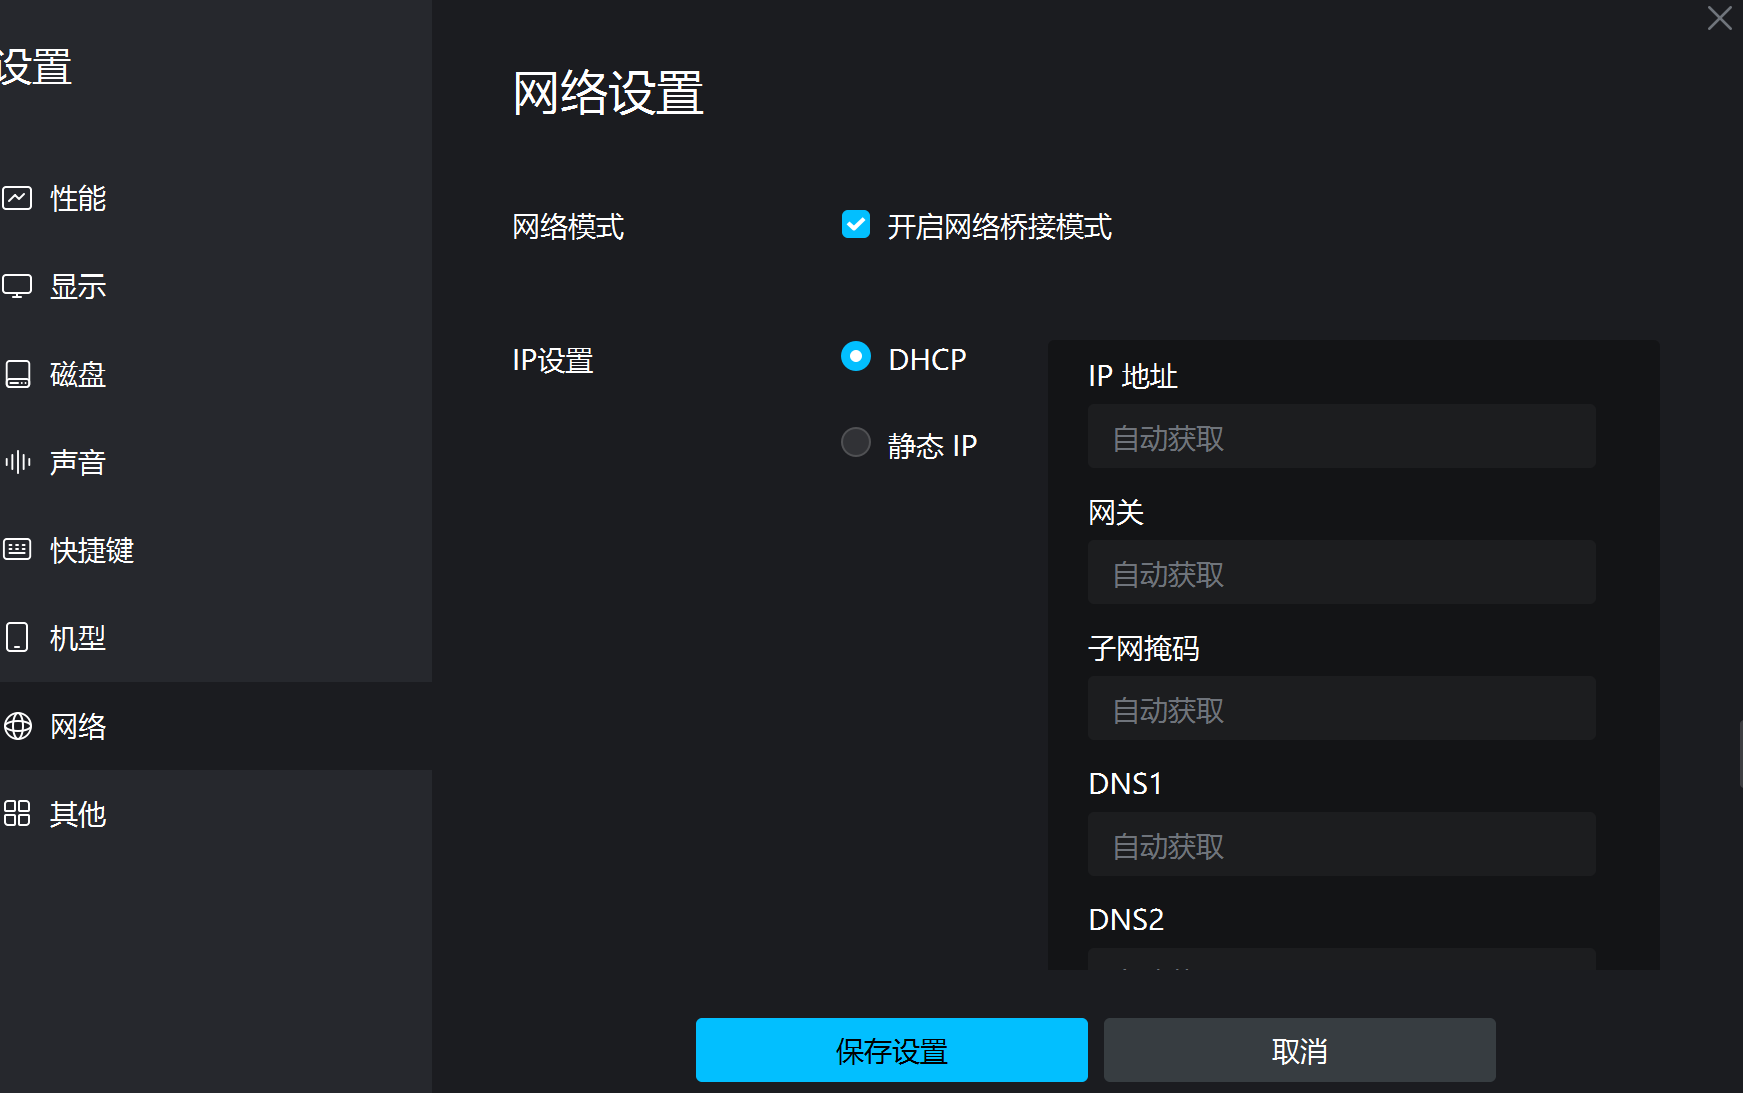Click the 网络 globe icon
Screen dimensions: 1743x1093
pyautogui.click(x=17, y=726)
